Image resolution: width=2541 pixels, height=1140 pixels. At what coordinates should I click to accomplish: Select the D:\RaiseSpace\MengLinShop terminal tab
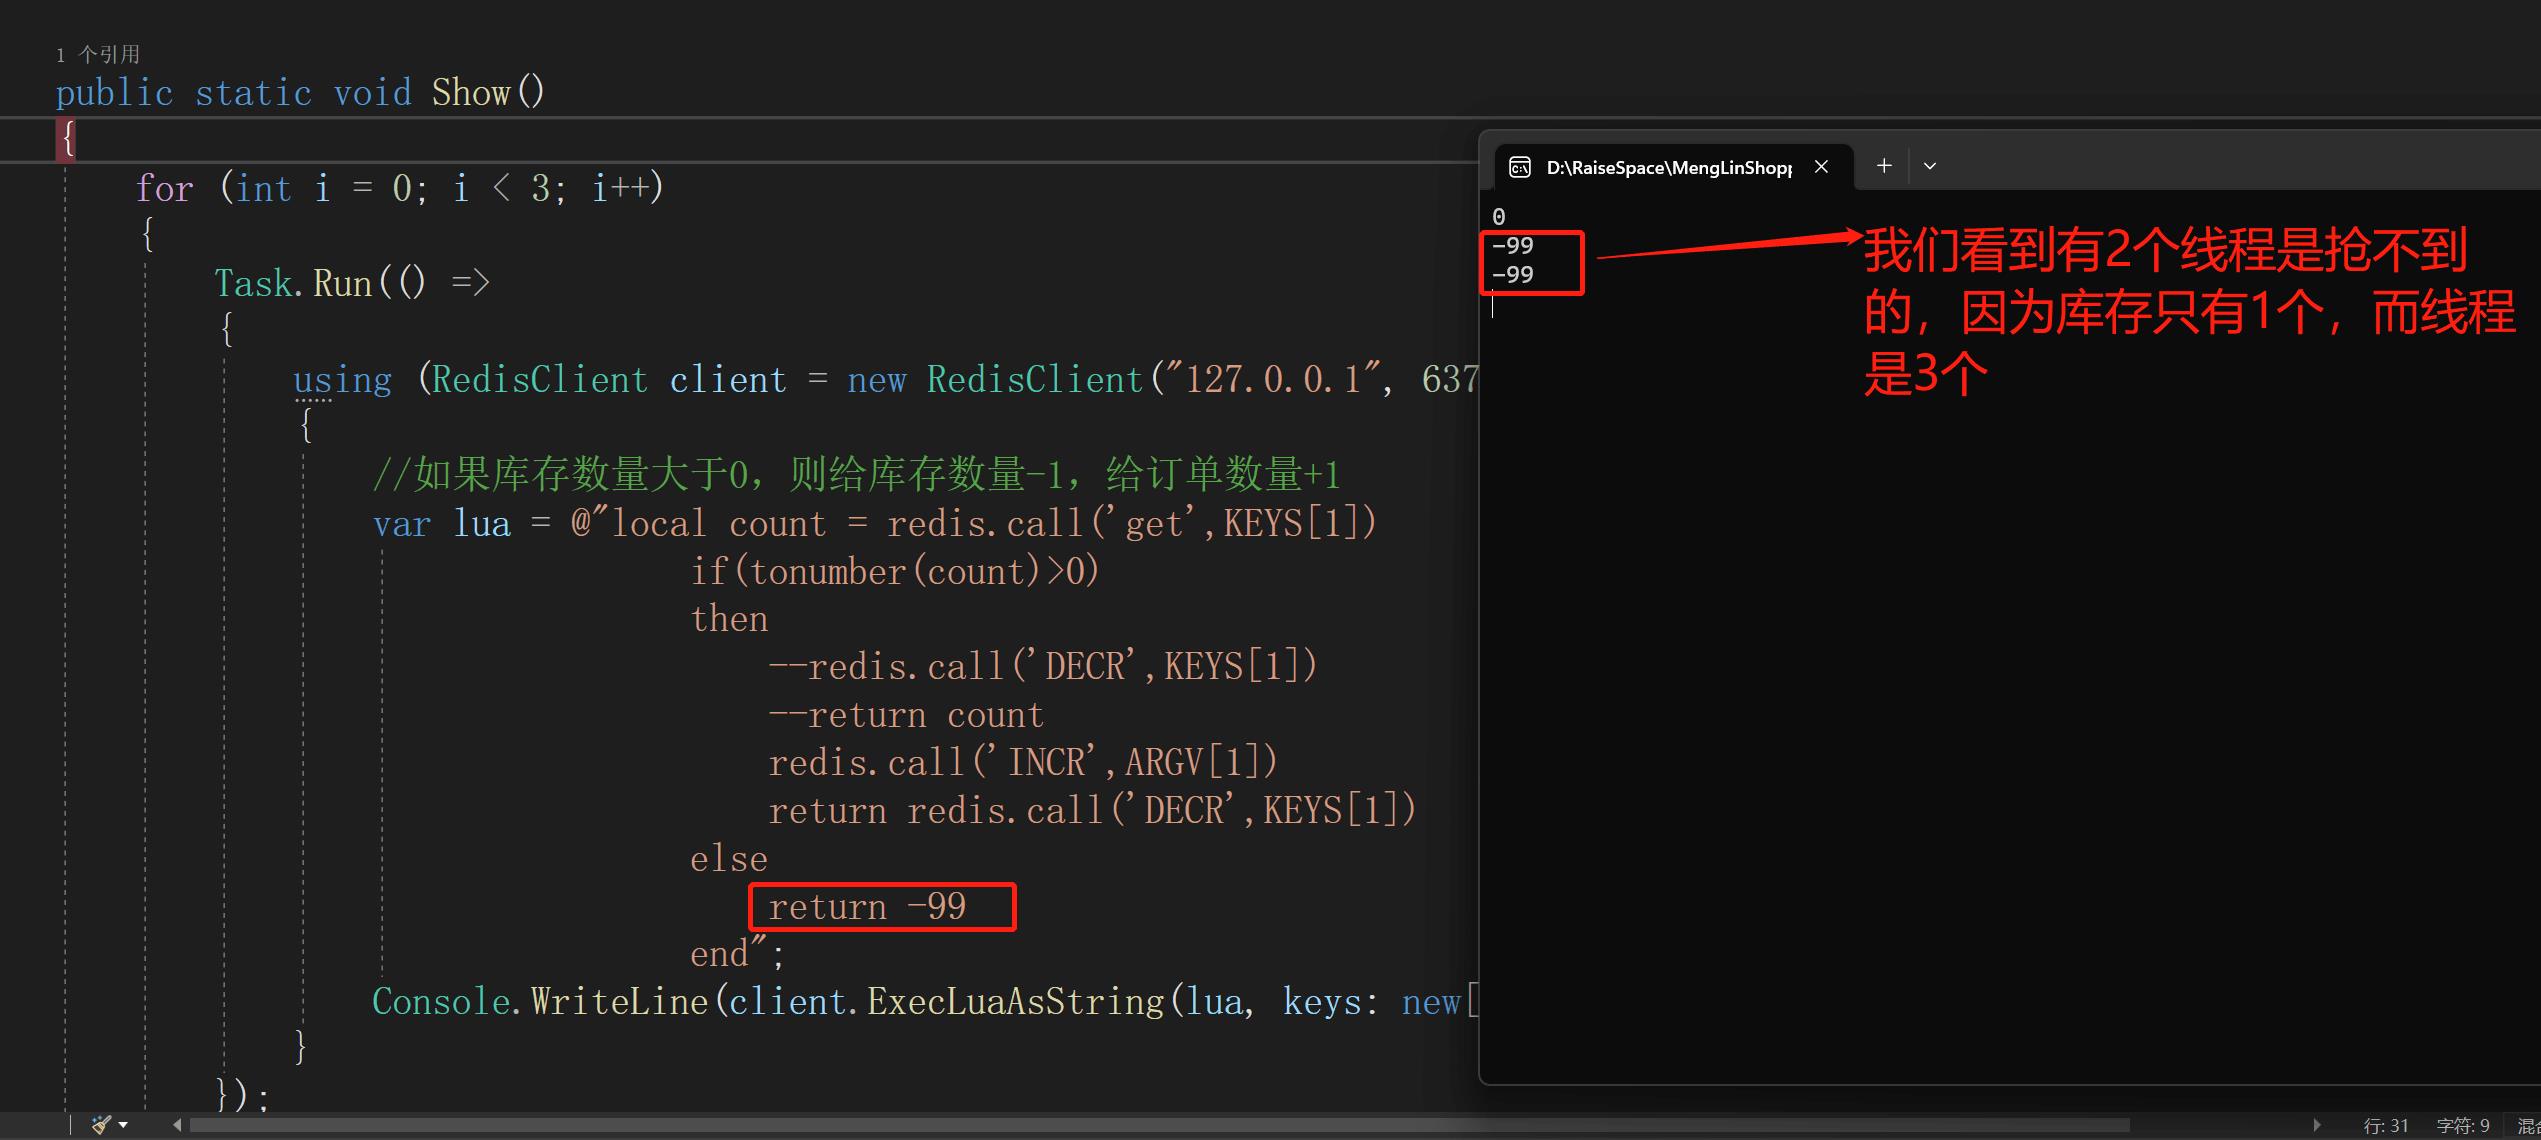[1667, 167]
